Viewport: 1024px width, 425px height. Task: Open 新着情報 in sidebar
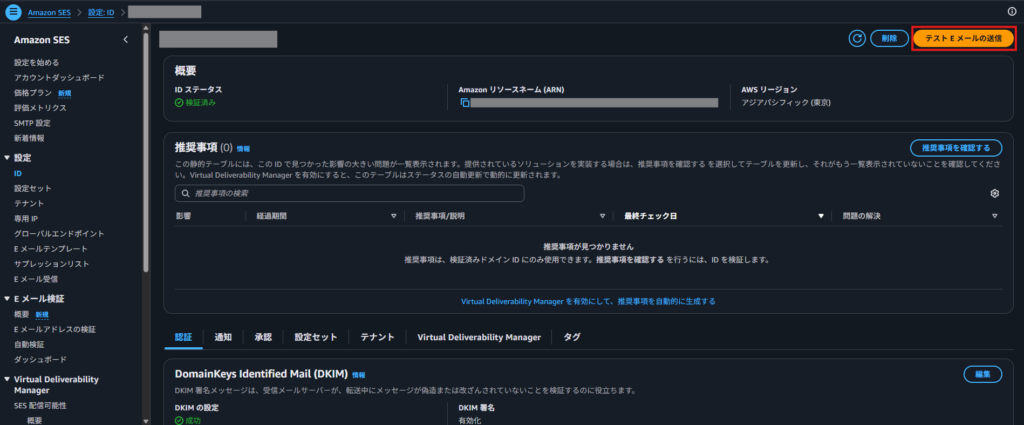(29, 138)
